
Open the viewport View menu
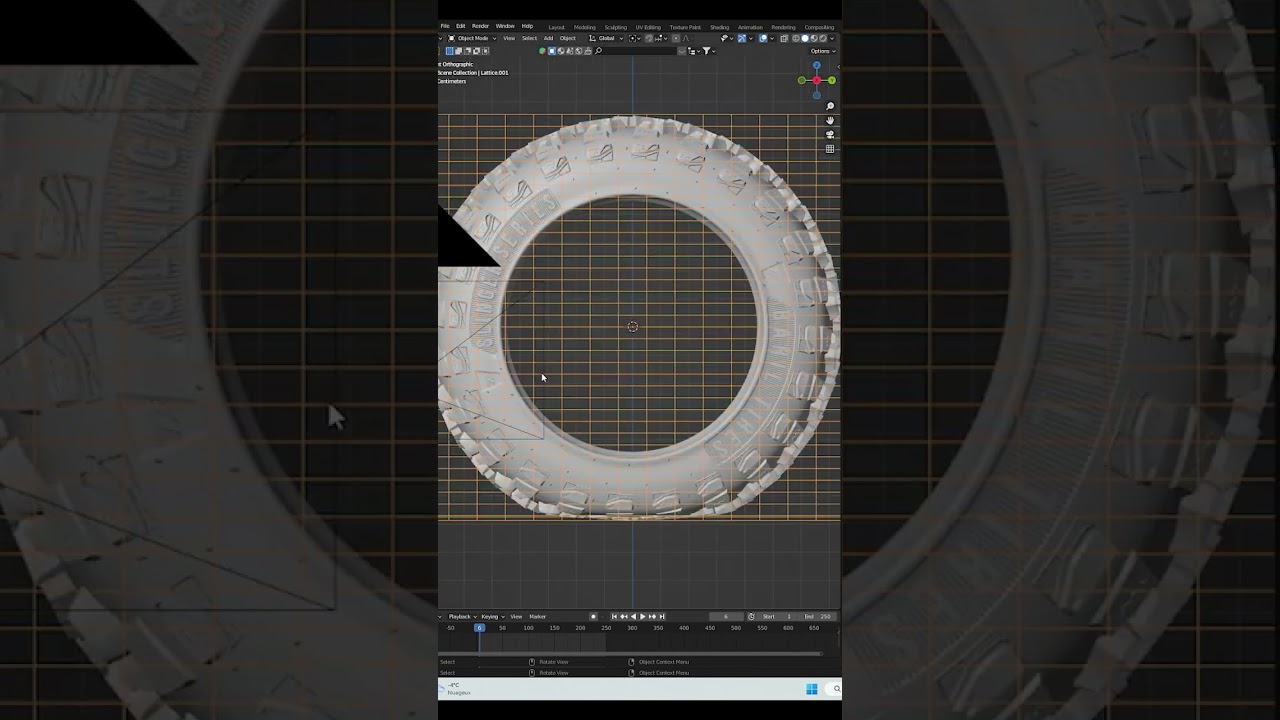coord(509,38)
